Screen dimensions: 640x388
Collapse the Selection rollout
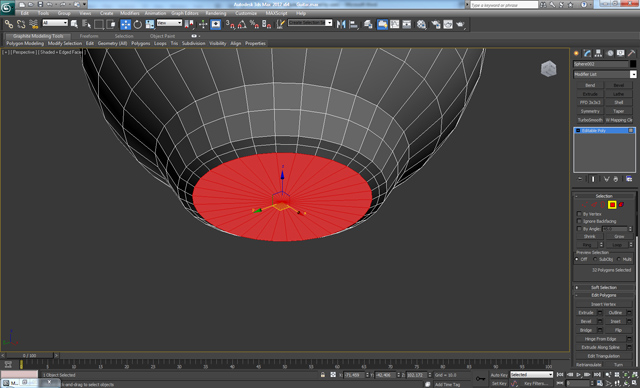[604, 196]
